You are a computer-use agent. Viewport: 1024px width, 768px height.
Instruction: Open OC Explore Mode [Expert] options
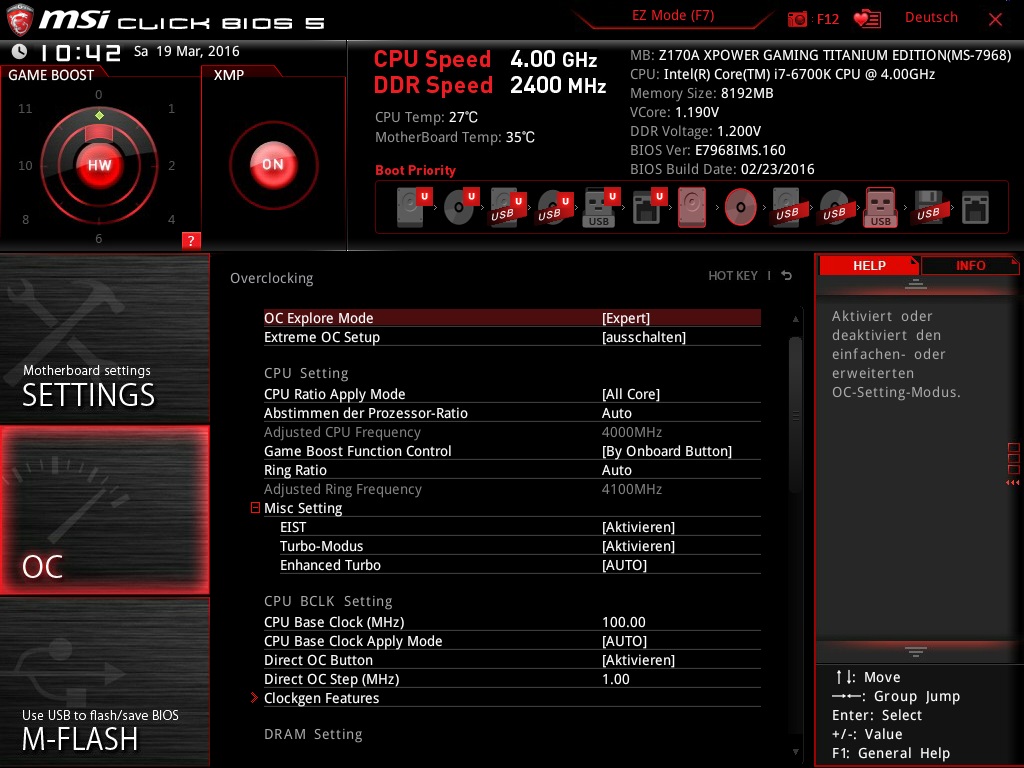(x=512, y=318)
